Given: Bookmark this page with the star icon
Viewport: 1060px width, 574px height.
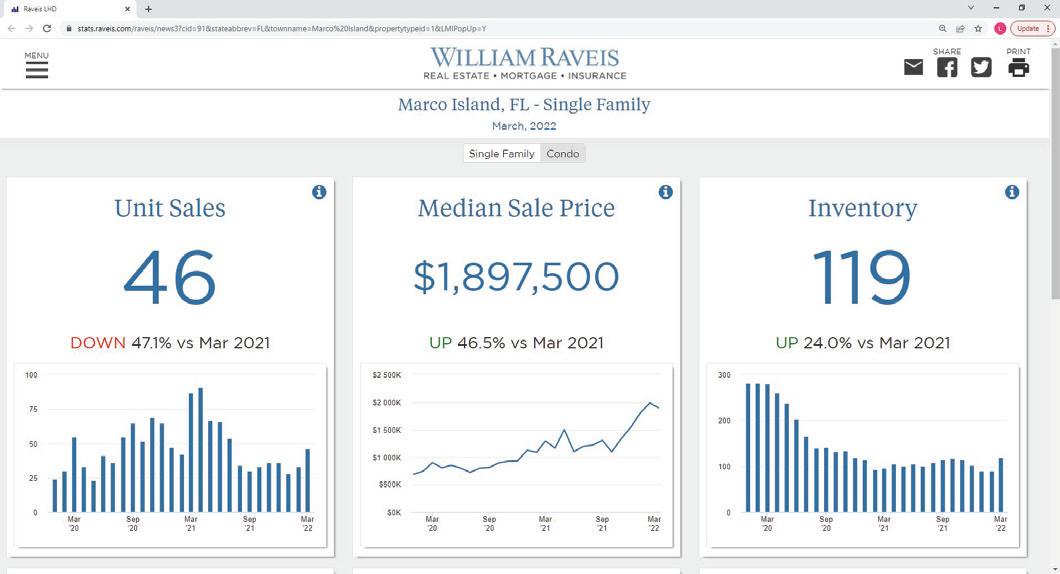Looking at the screenshot, I should click(978, 28).
